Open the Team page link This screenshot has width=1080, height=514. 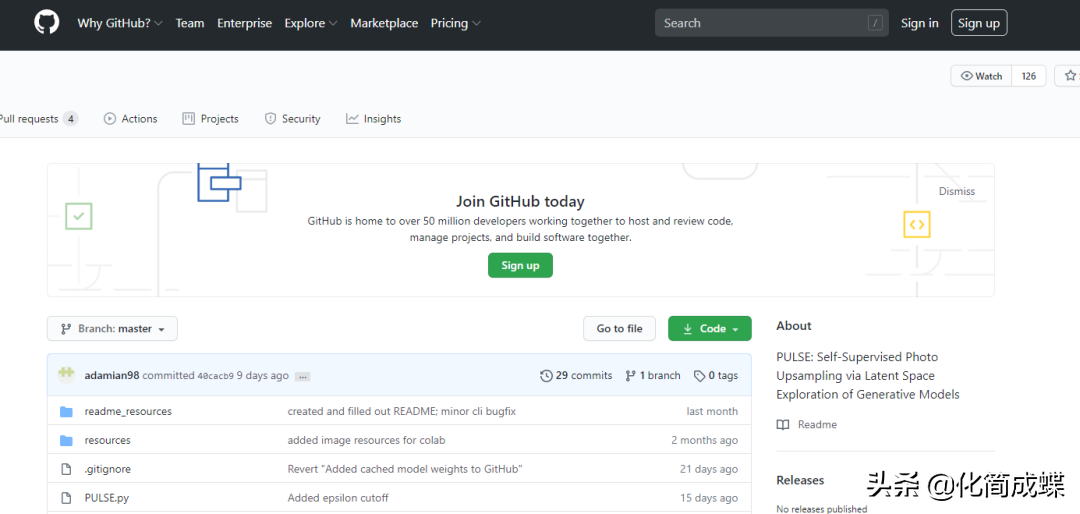point(189,23)
